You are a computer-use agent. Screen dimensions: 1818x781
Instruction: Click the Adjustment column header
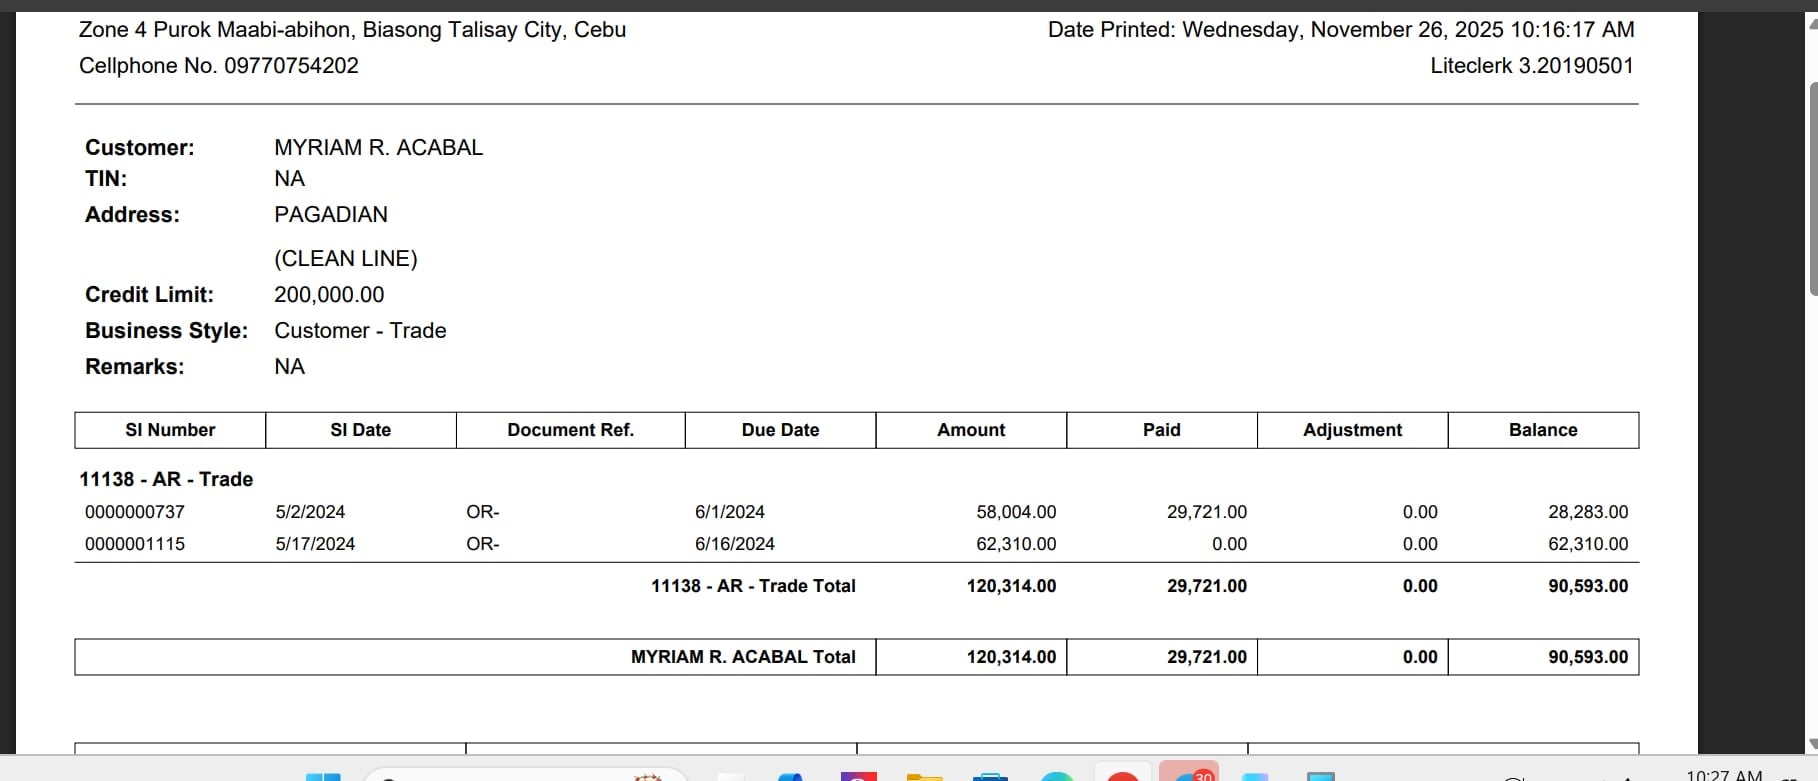click(x=1352, y=430)
